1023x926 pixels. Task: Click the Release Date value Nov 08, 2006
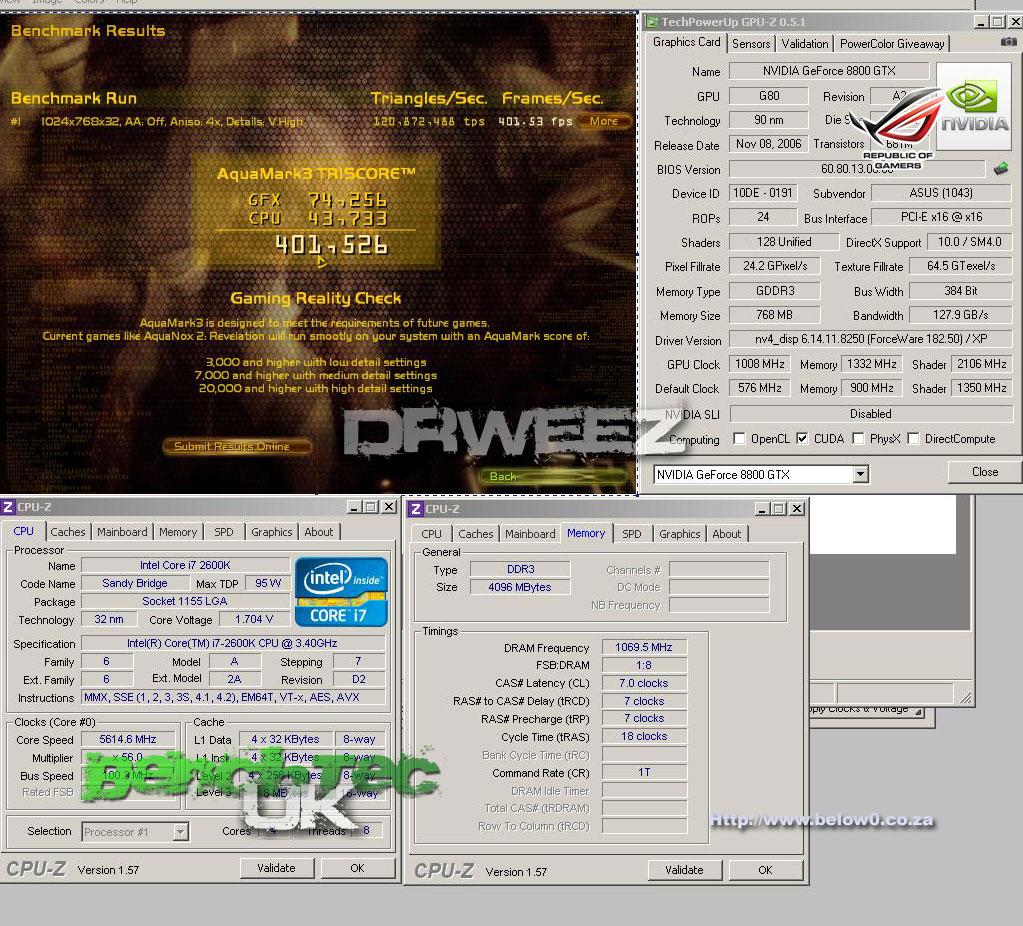[x=769, y=144]
